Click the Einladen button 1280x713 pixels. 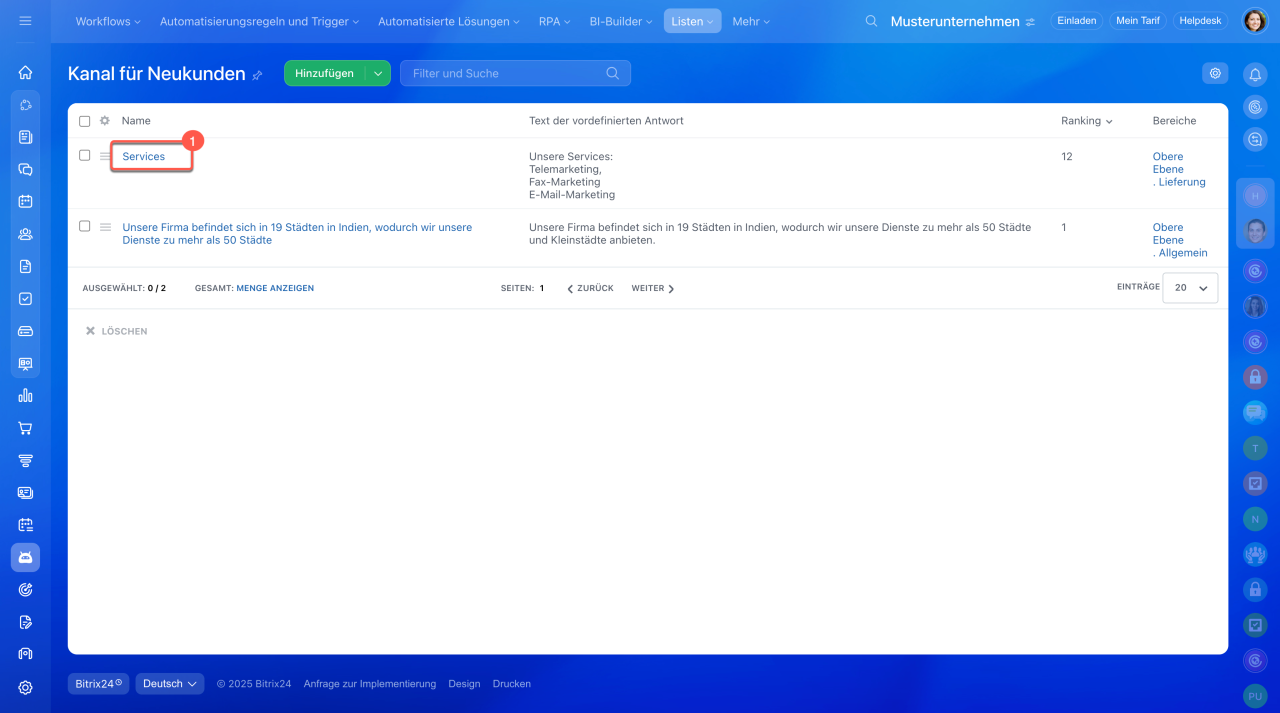(1076, 21)
